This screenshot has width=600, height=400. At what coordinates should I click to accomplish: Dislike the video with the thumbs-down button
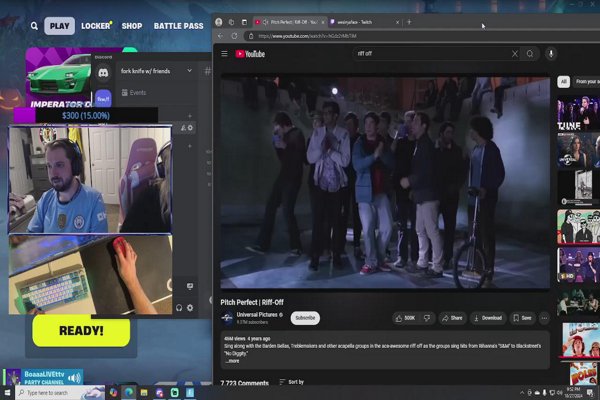pyautogui.click(x=427, y=318)
